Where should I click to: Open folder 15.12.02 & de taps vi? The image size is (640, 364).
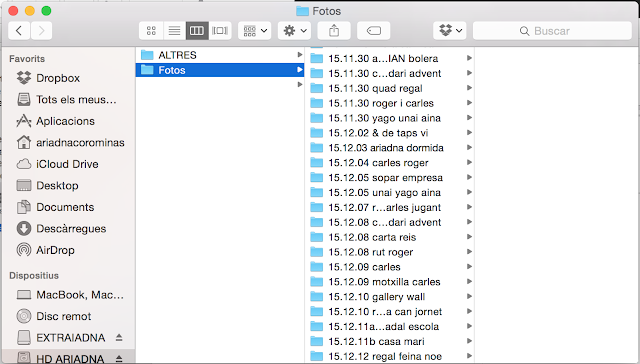pos(389,133)
